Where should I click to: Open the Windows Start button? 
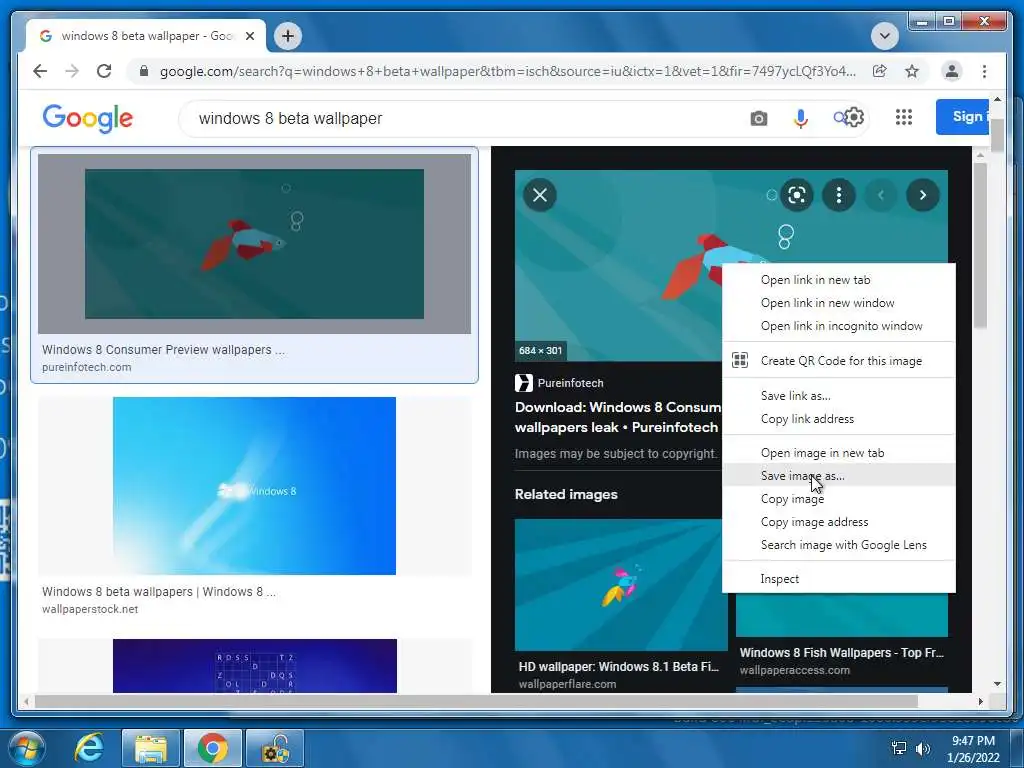coord(27,748)
